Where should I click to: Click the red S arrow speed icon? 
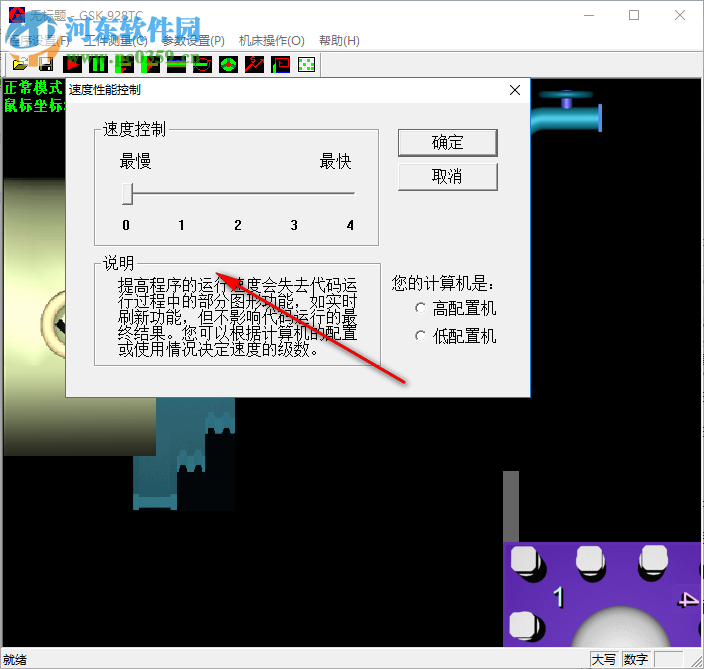click(x=255, y=64)
